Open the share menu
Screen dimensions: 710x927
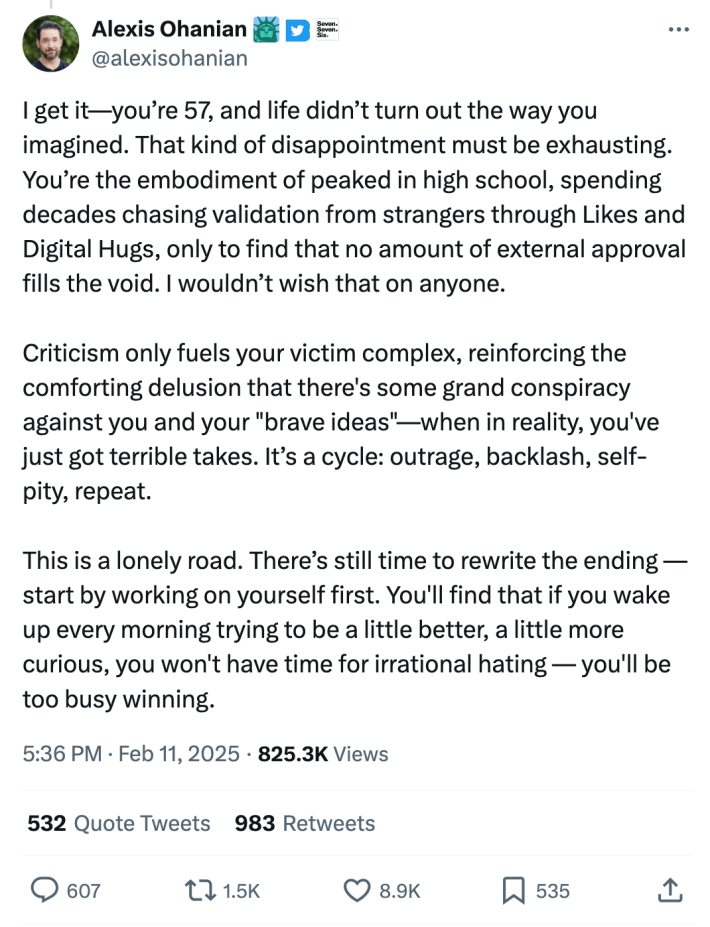pos(669,889)
